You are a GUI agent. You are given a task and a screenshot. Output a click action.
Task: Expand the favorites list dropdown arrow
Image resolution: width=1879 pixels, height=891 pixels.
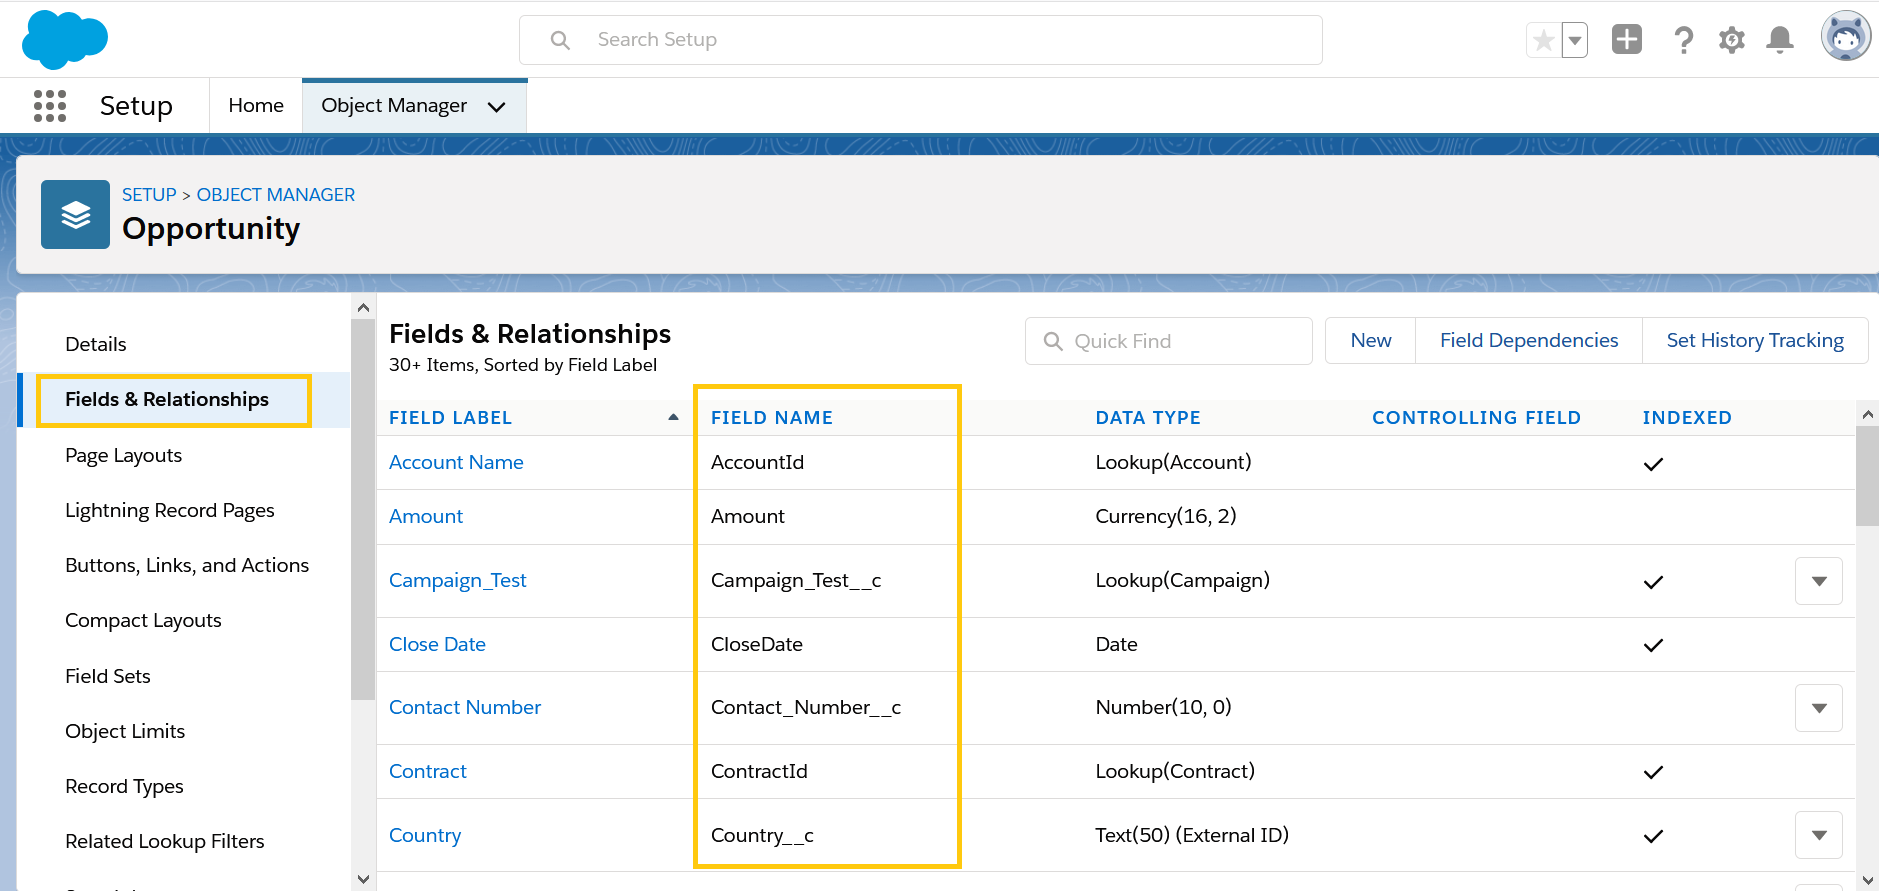[x=1575, y=41]
